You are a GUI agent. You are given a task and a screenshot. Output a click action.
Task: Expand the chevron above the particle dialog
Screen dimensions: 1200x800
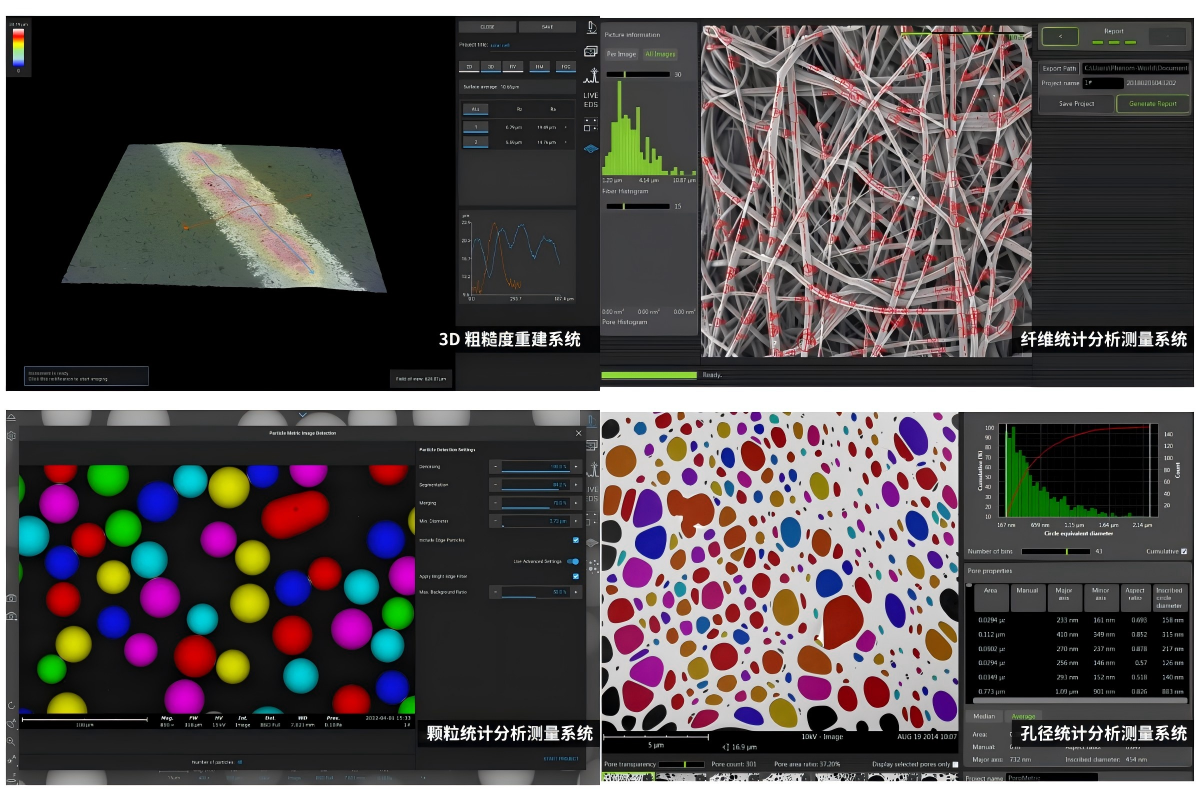(302, 414)
